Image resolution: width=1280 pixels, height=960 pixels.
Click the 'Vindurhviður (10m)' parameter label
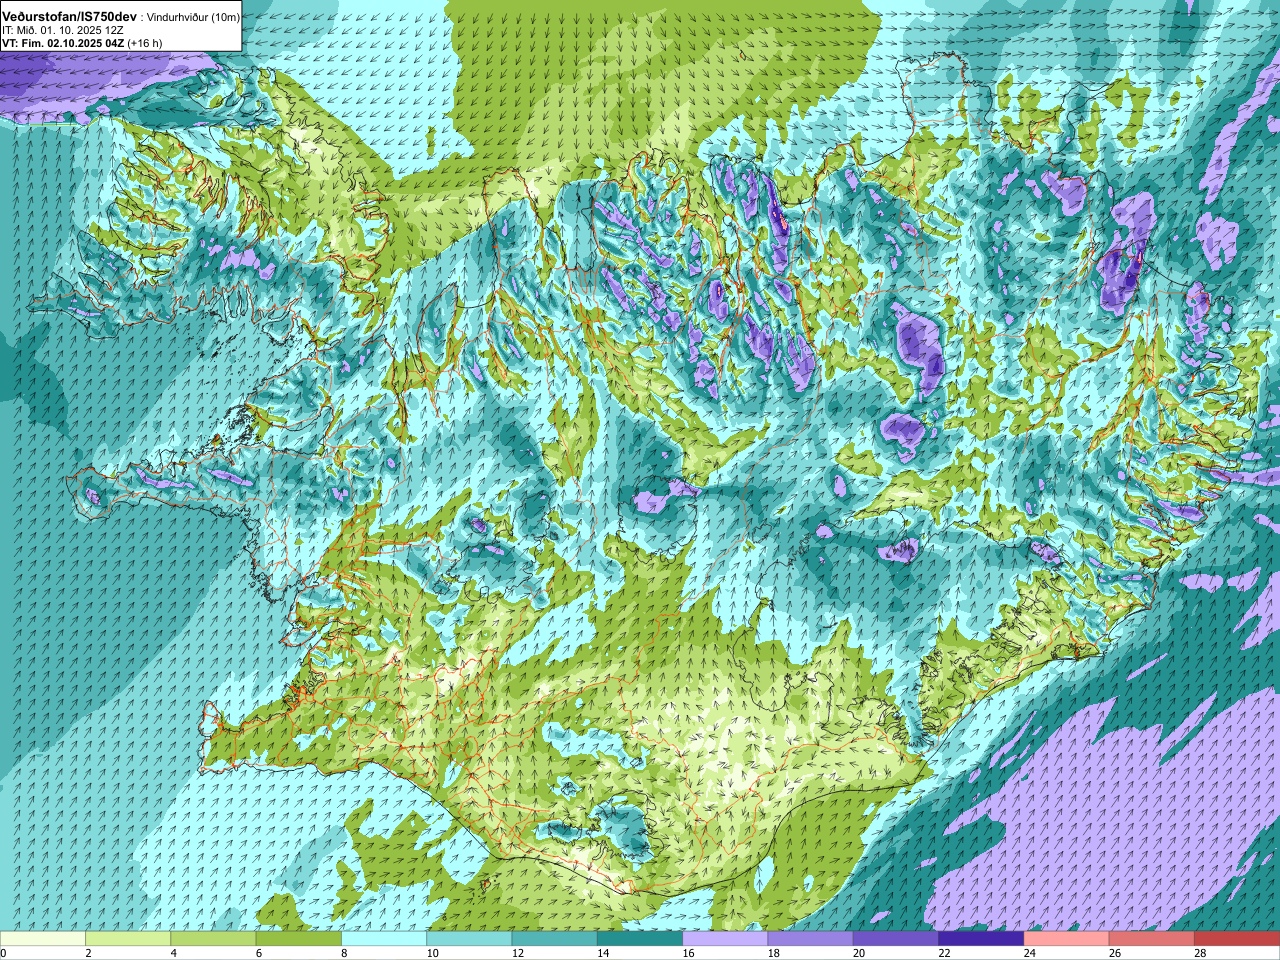tap(193, 18)
